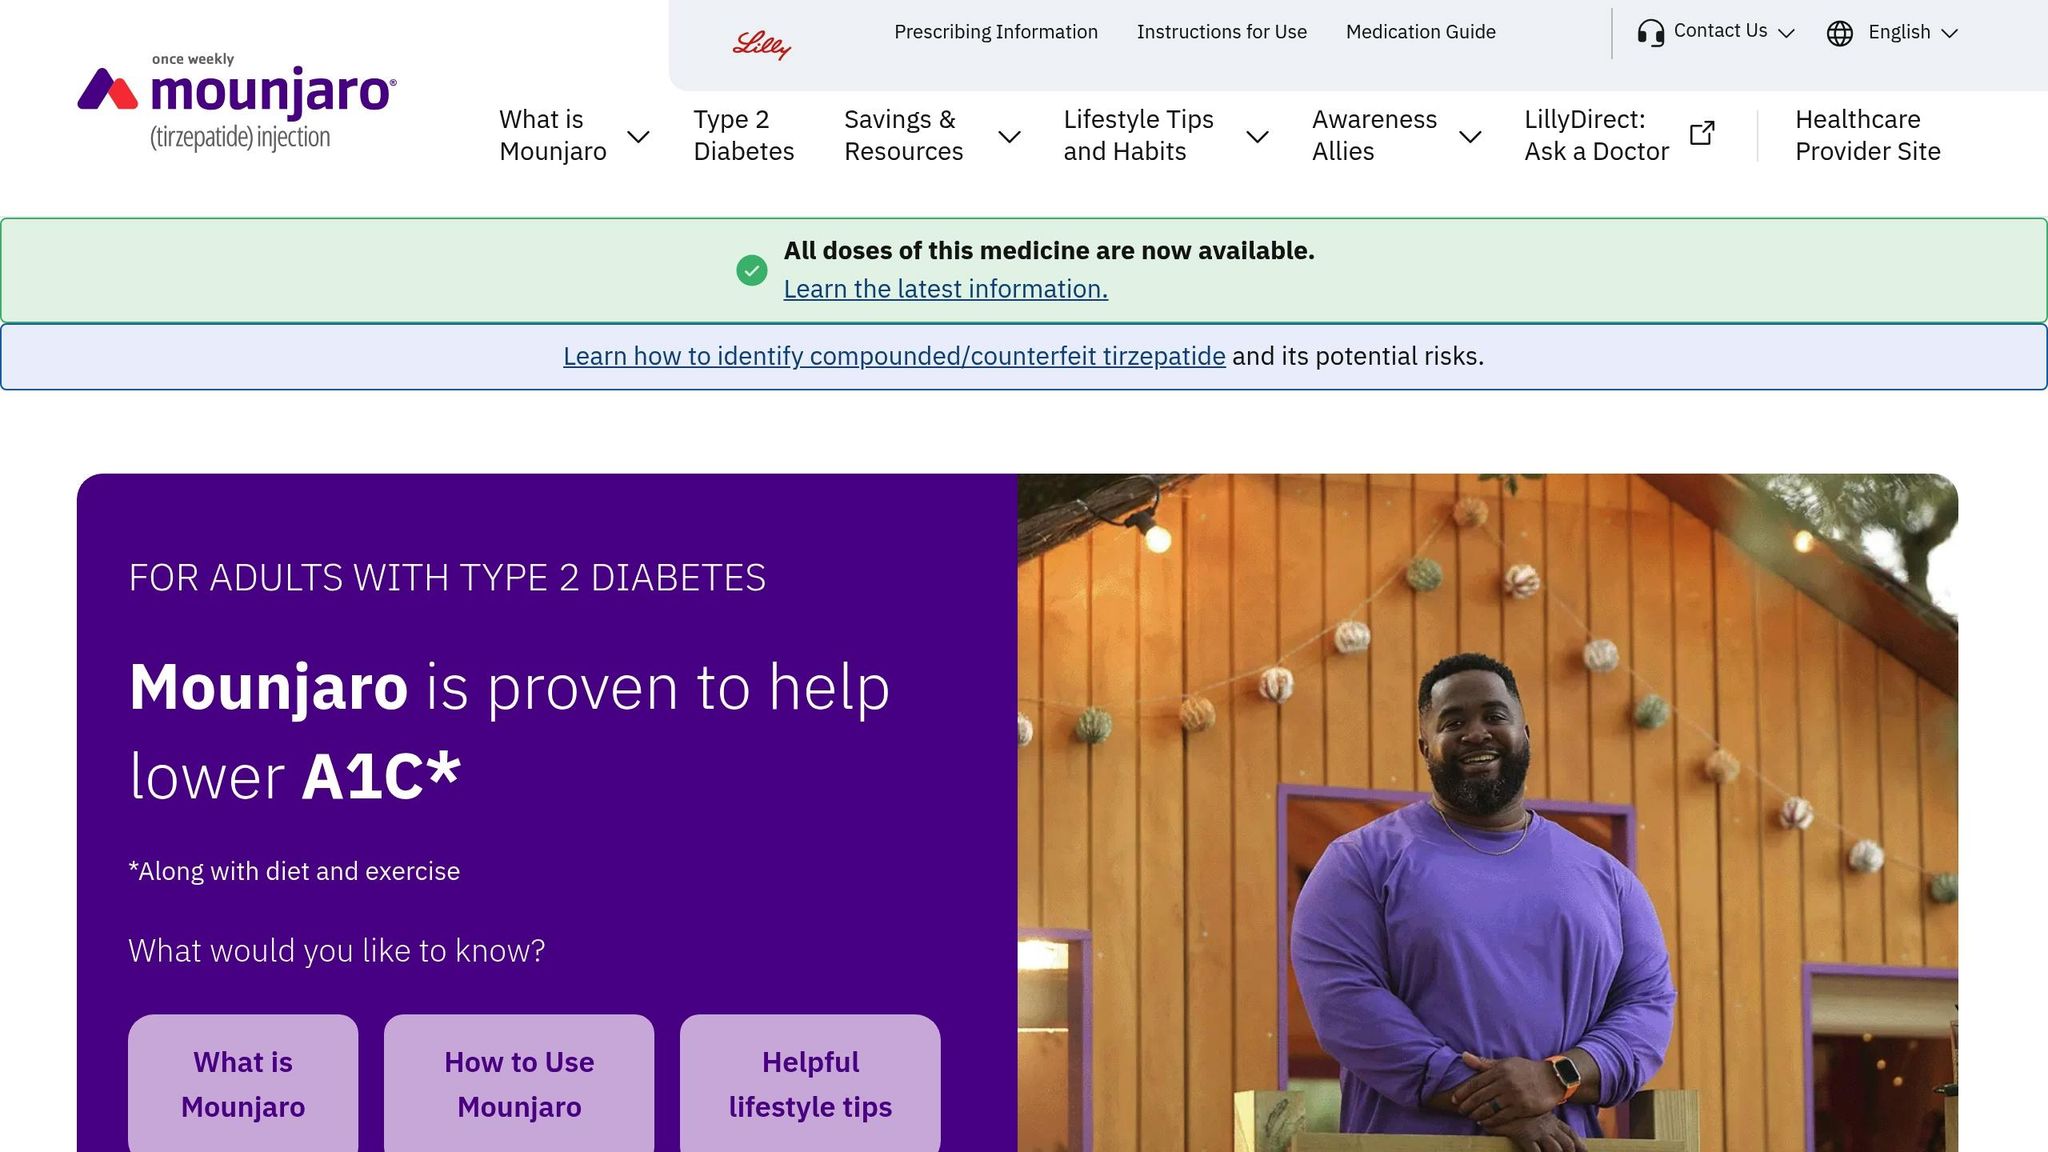Go to Healthcare Provider Site

(x=1867, y=135)
